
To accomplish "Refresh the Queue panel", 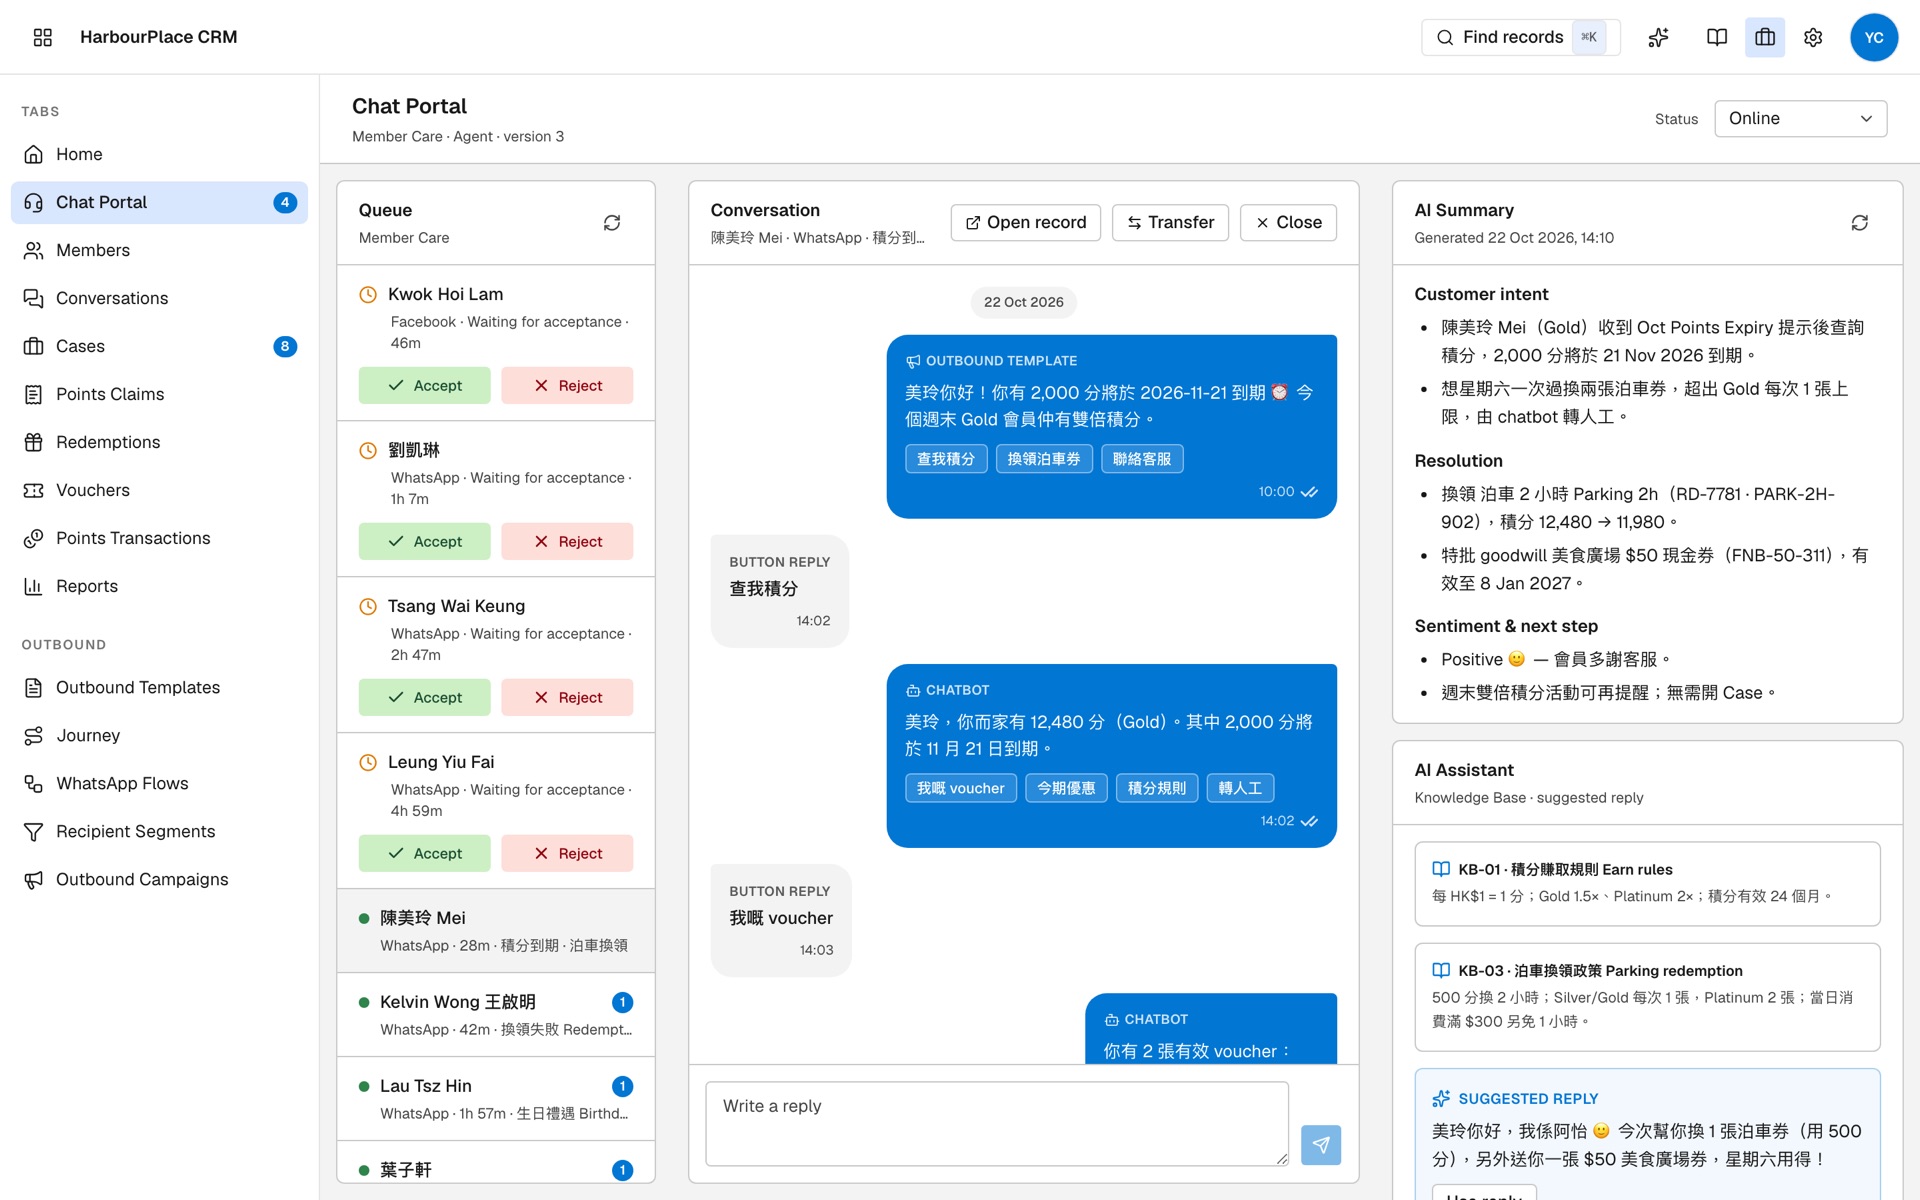I will coord(612,223).
